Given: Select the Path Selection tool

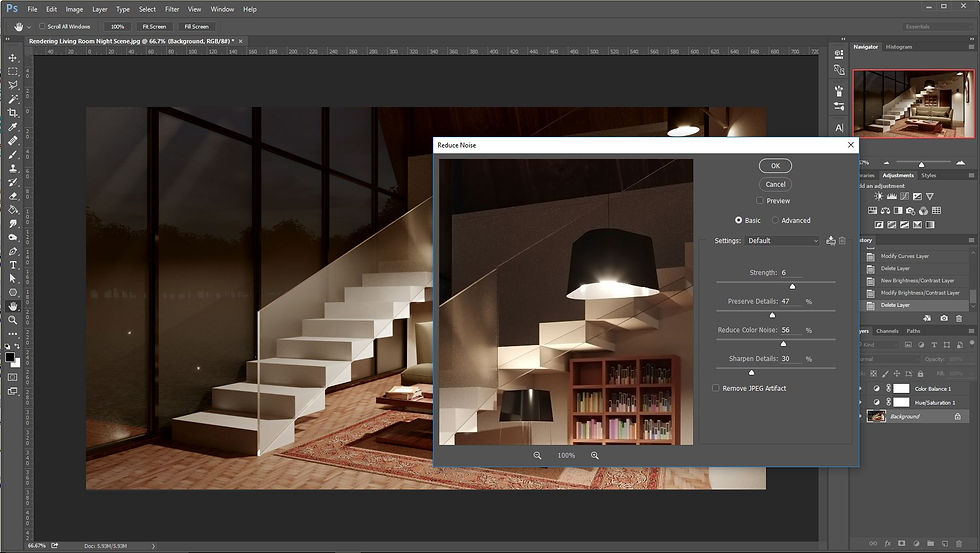Looking at the screenshot, I should [12, 279].
